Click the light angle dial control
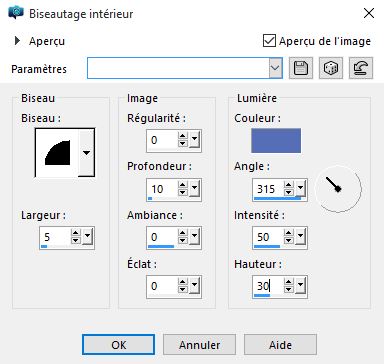This screenshot has width=384, height=364. coord(338,189)
